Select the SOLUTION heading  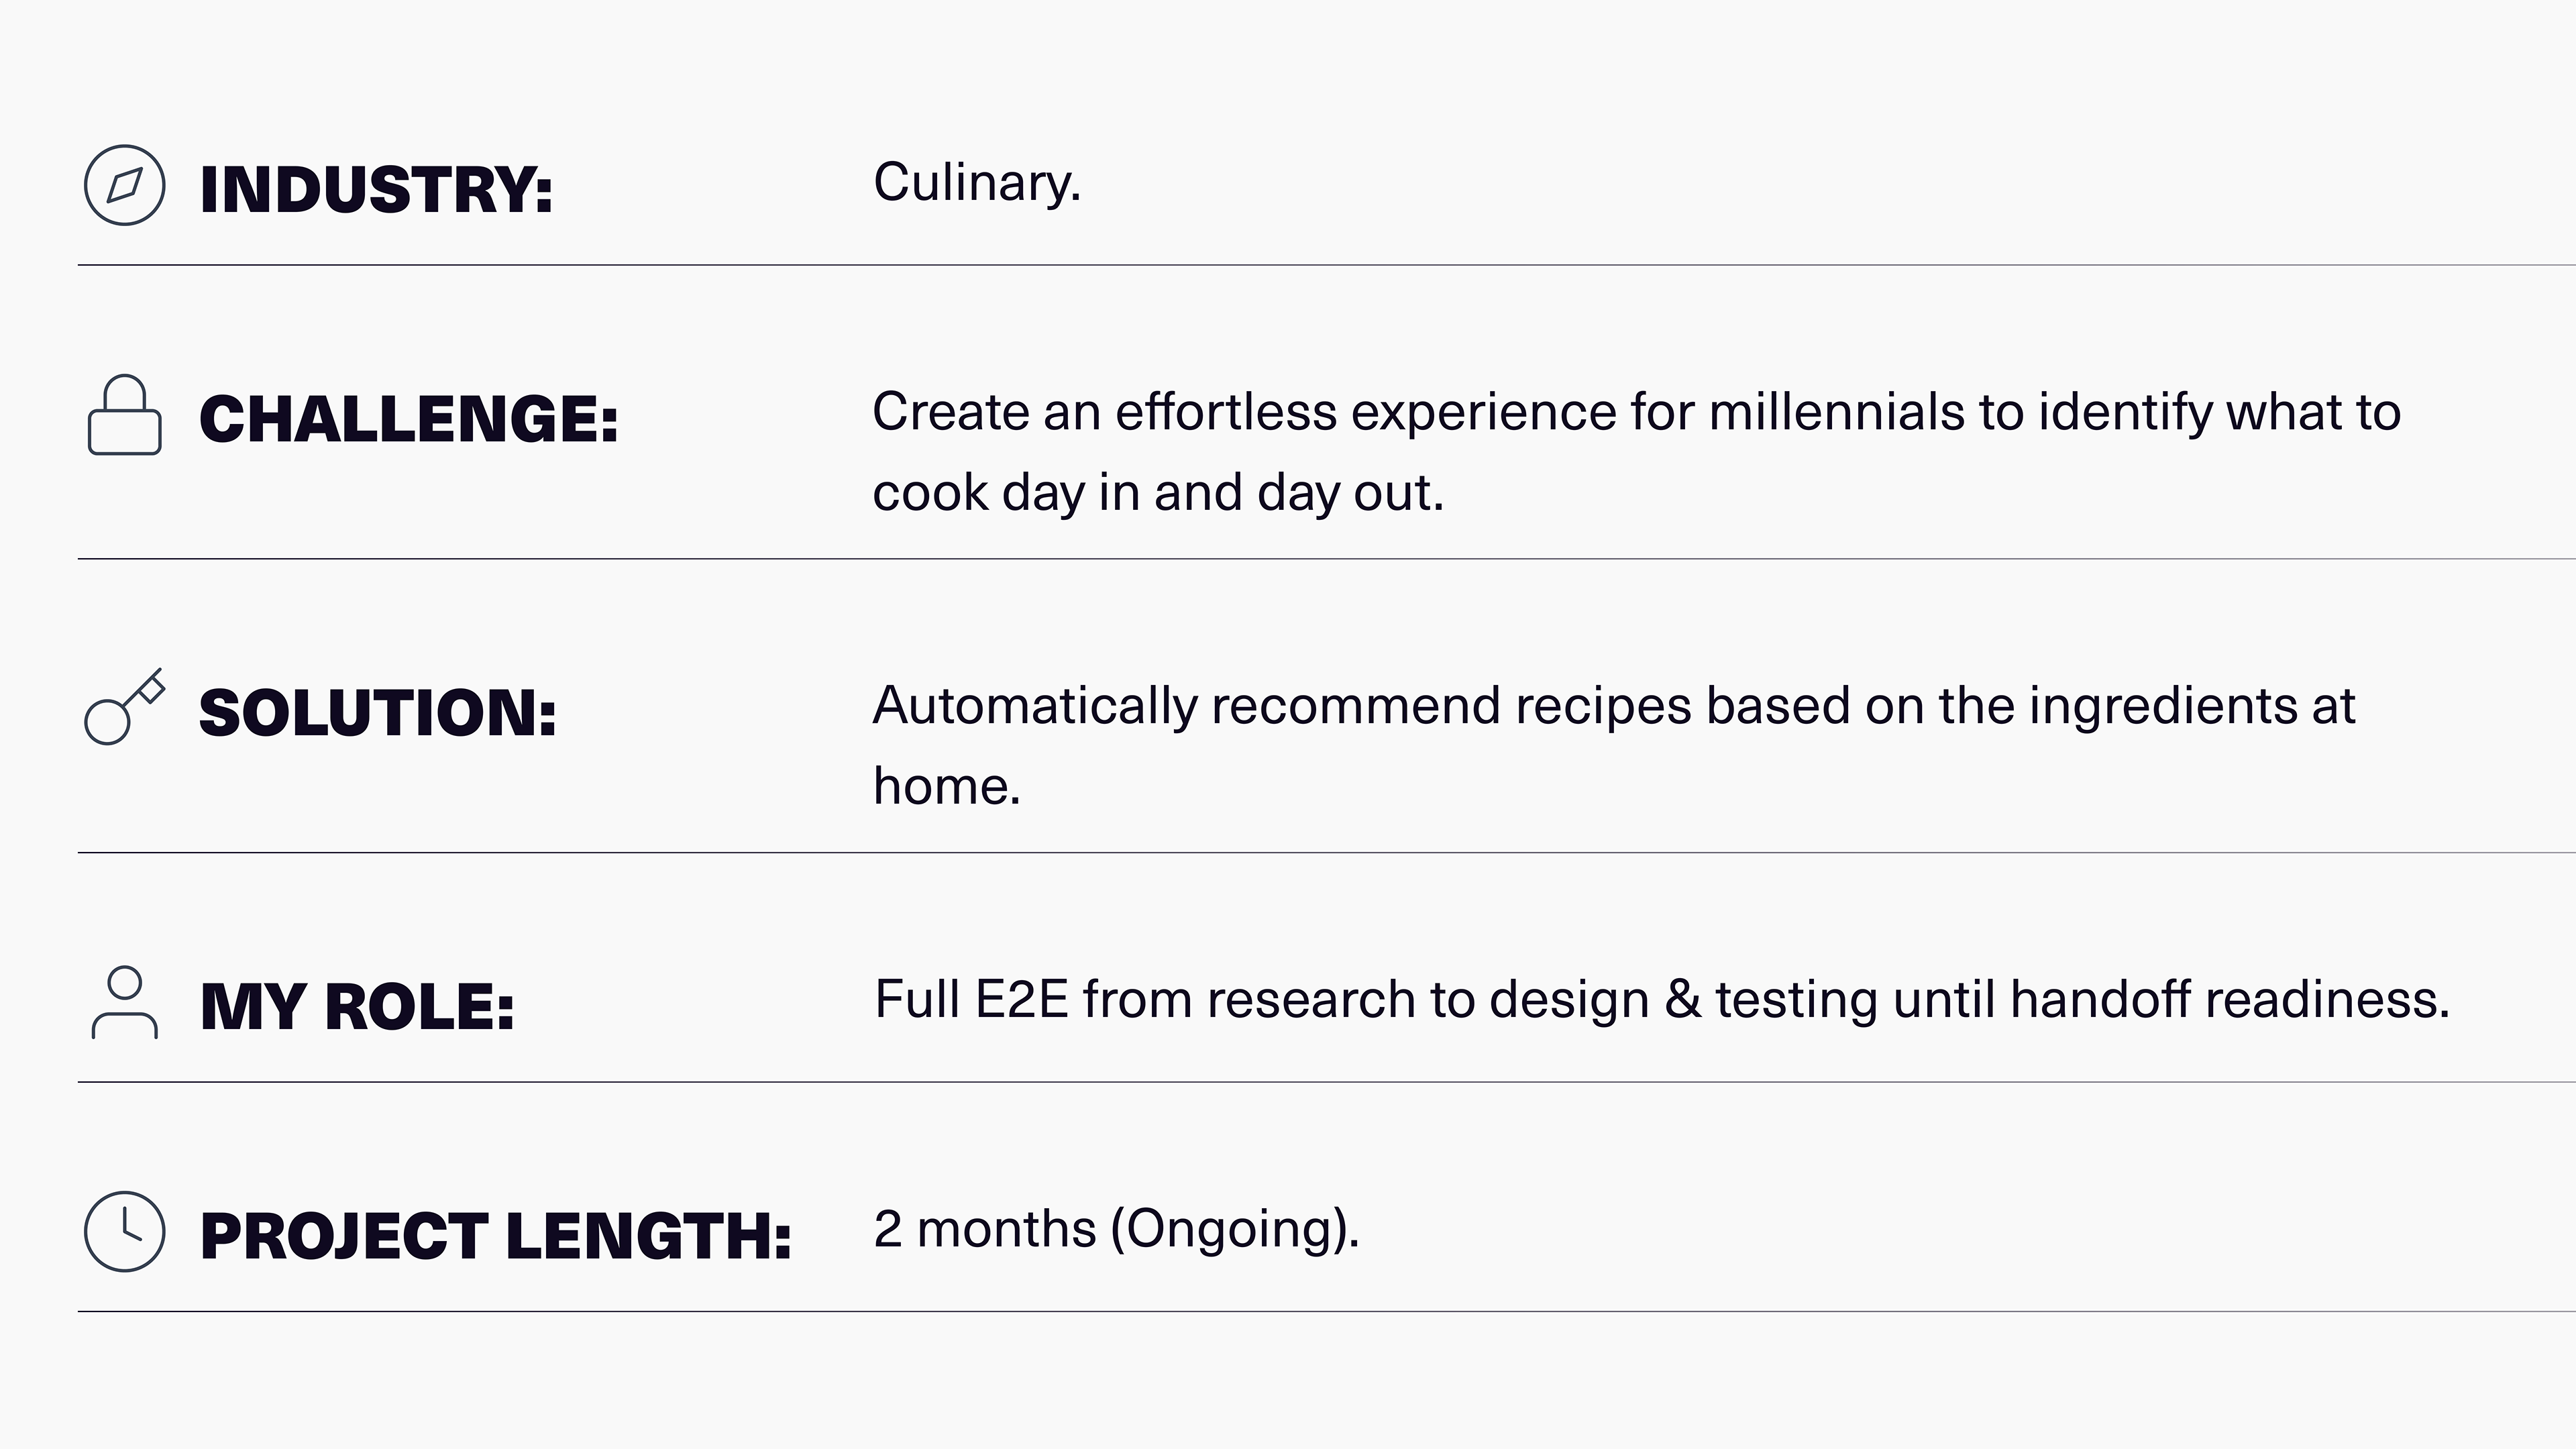point(378,713)
